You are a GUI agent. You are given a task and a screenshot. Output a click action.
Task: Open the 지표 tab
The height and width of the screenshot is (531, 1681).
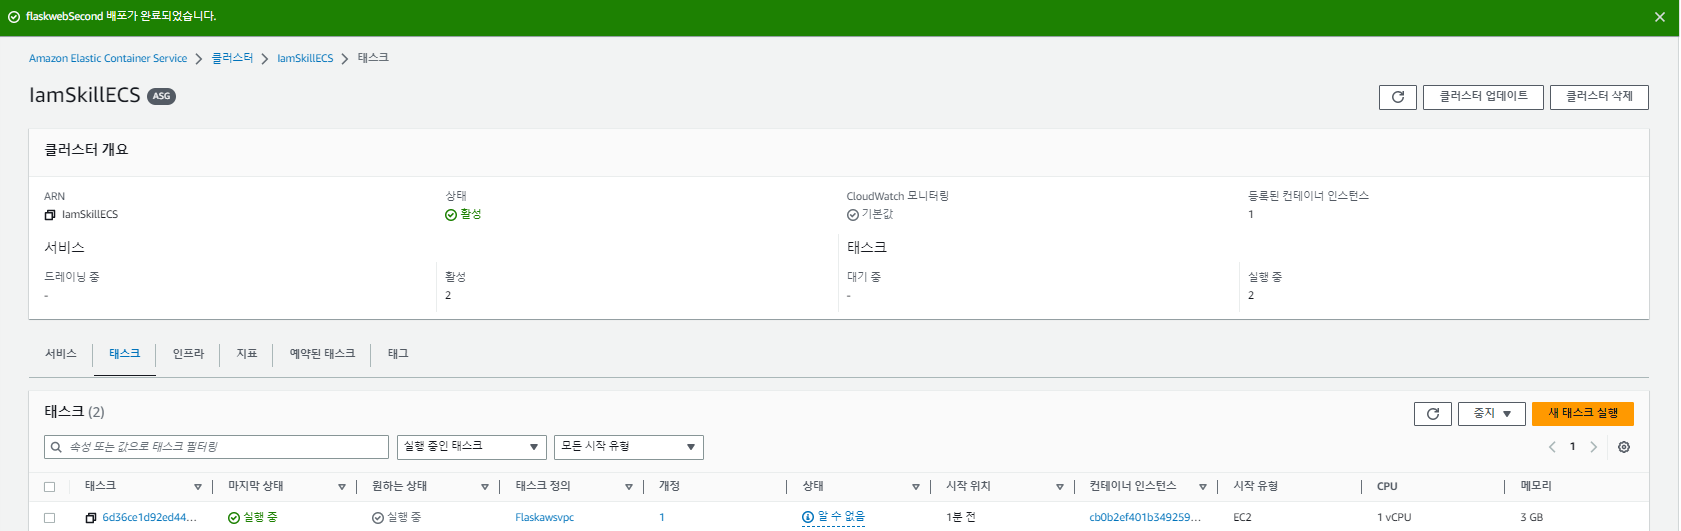[x=247, y=354]
